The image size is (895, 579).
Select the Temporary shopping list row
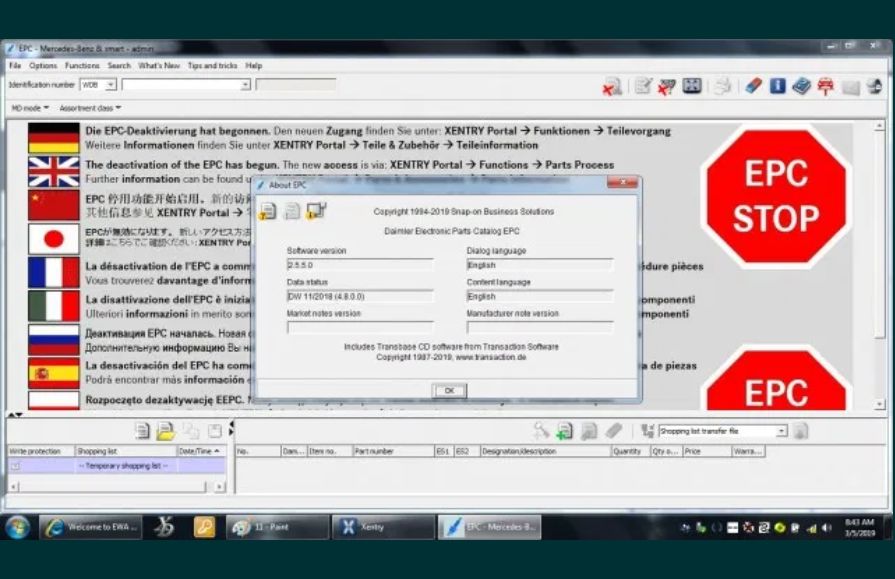tap(116, 466)
